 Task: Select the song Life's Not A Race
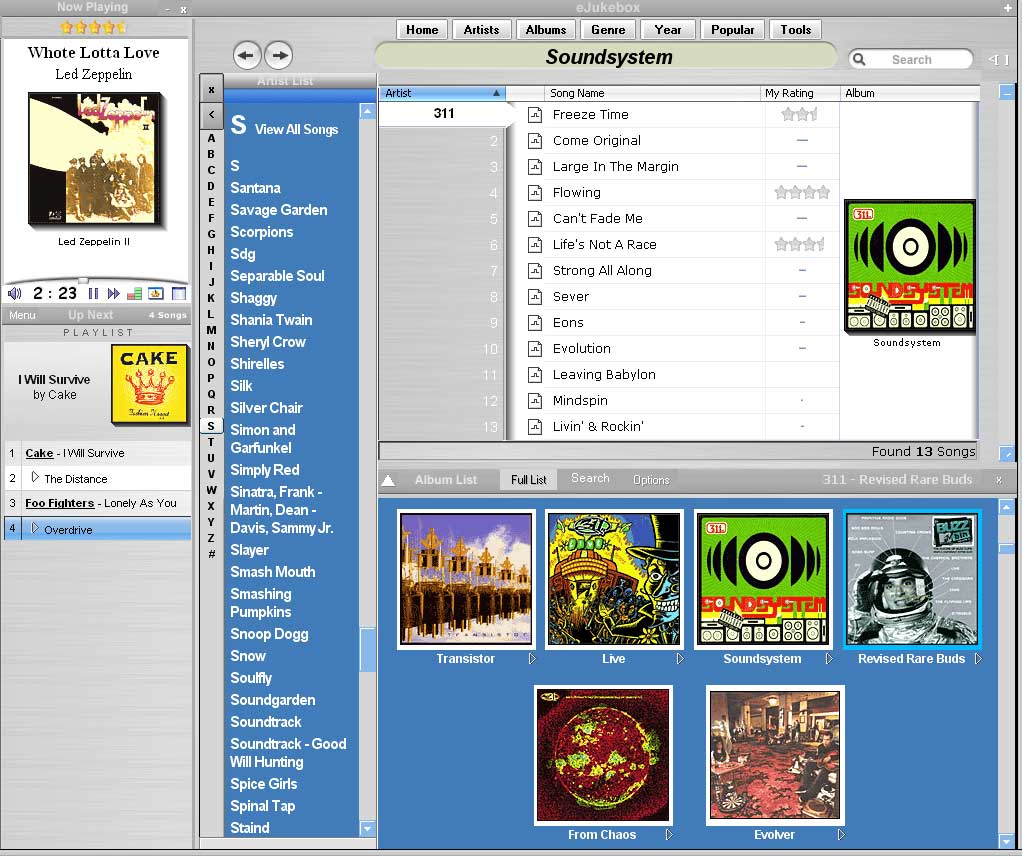pyautogui.click(x=604, y=245)
